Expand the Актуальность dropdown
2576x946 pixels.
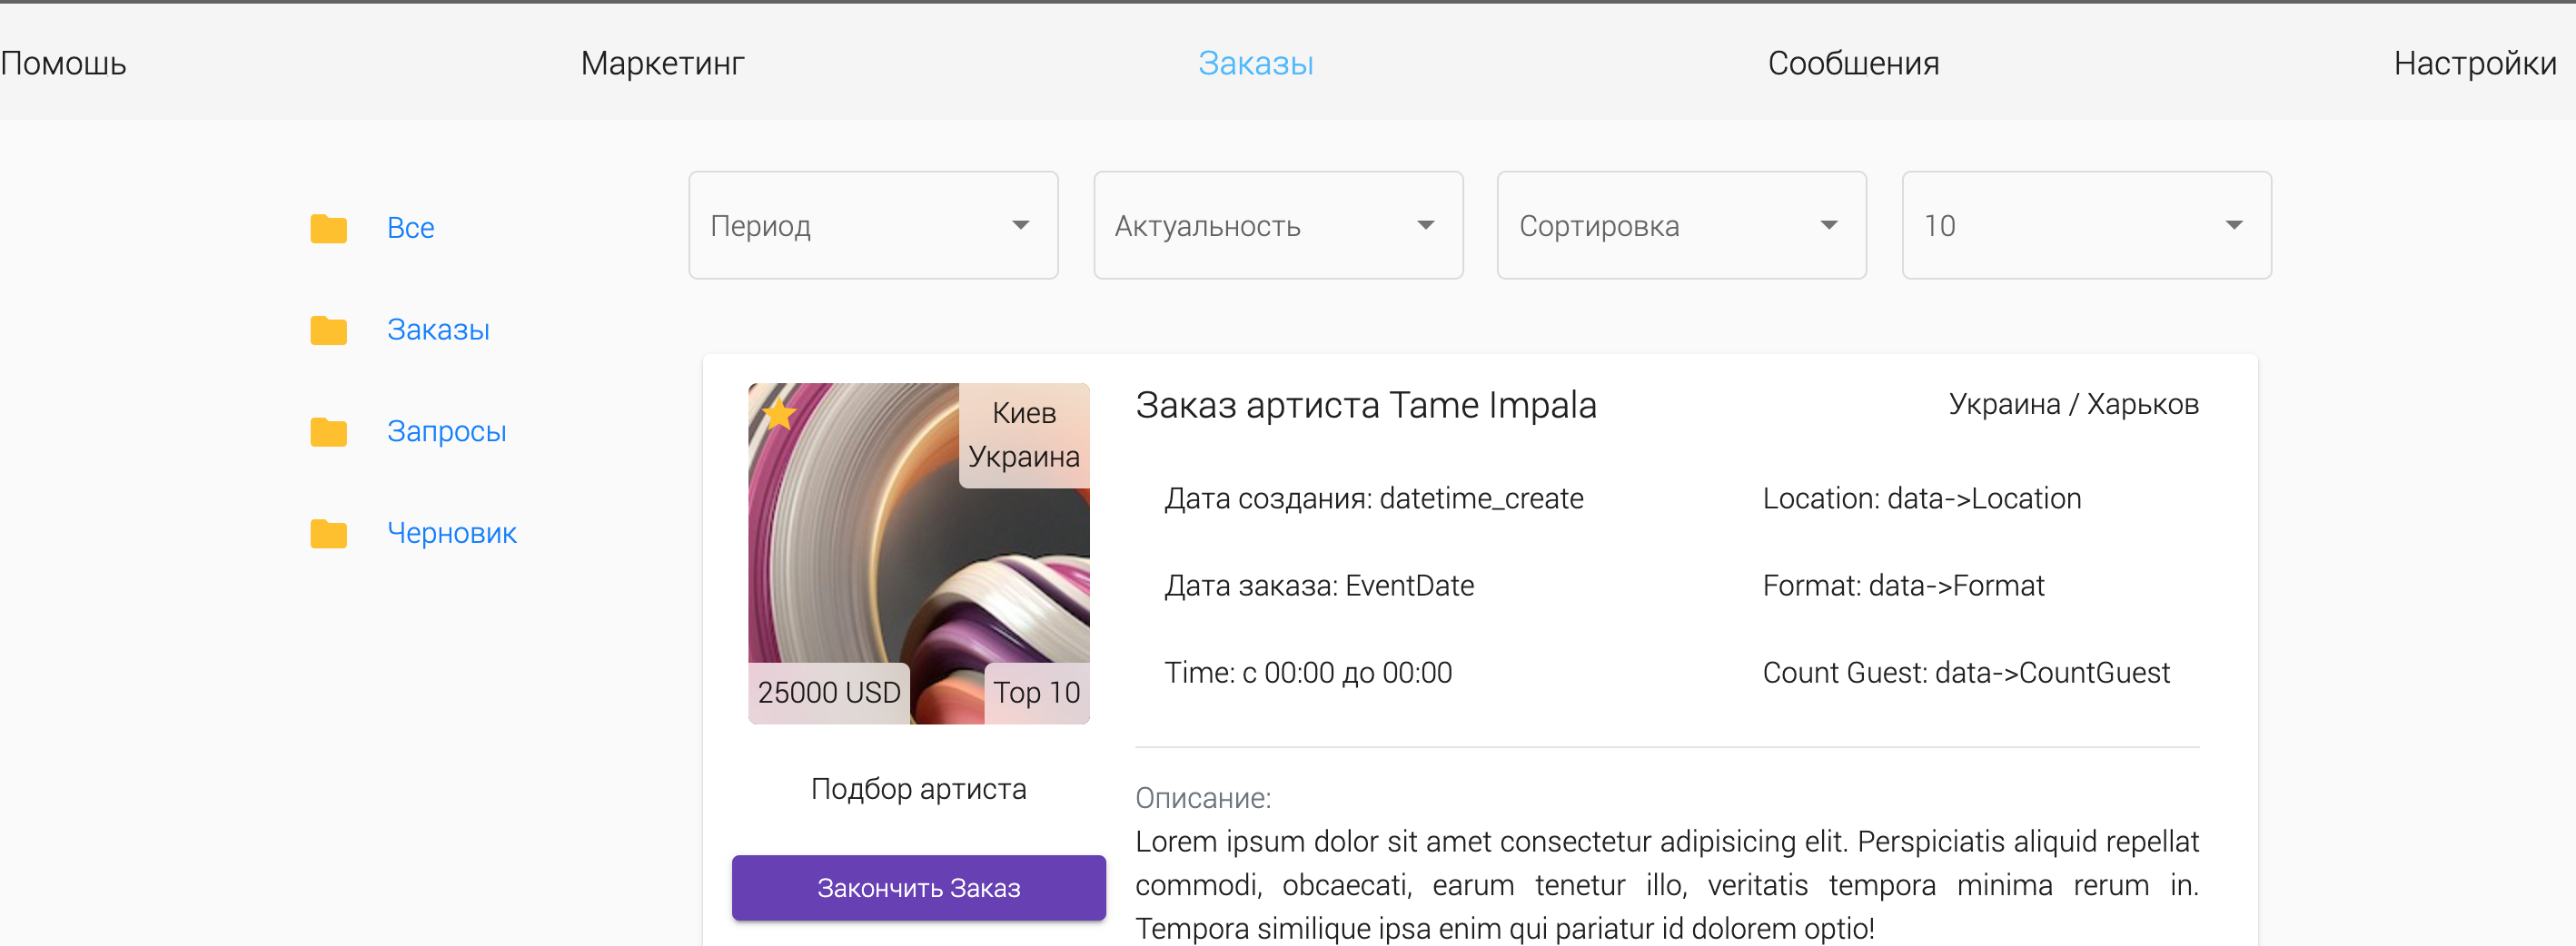coord(1277,225)
